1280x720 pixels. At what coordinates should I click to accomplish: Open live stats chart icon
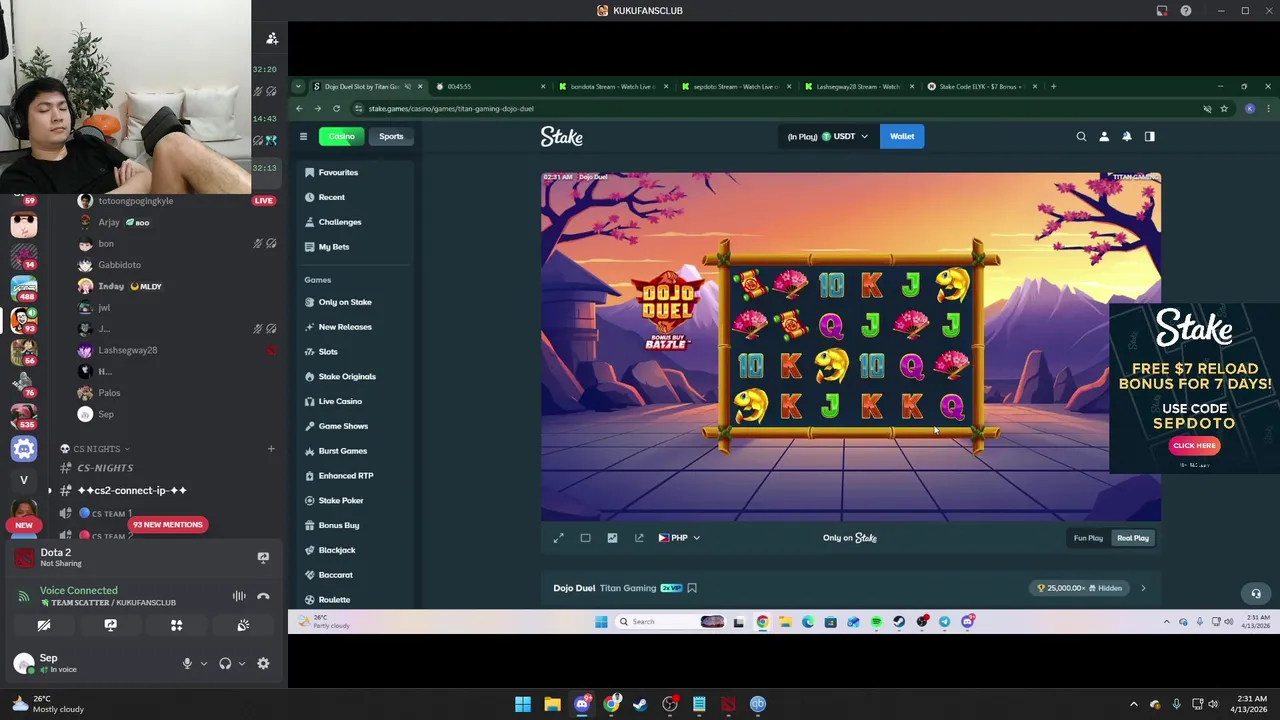(612, 538)
